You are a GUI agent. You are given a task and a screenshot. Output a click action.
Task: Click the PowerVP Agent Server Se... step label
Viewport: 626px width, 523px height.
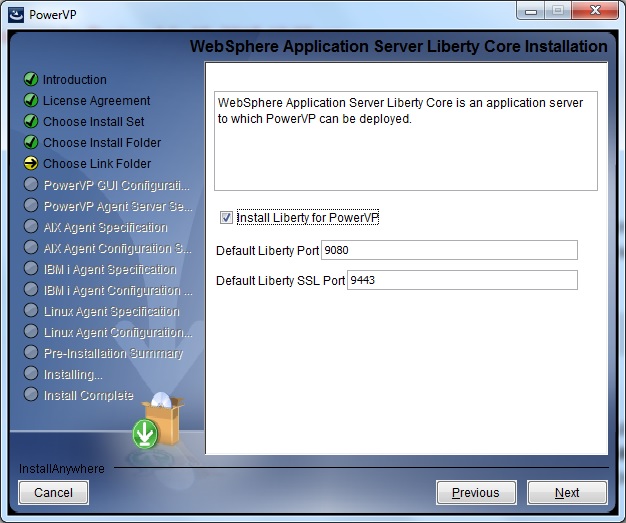118,206
